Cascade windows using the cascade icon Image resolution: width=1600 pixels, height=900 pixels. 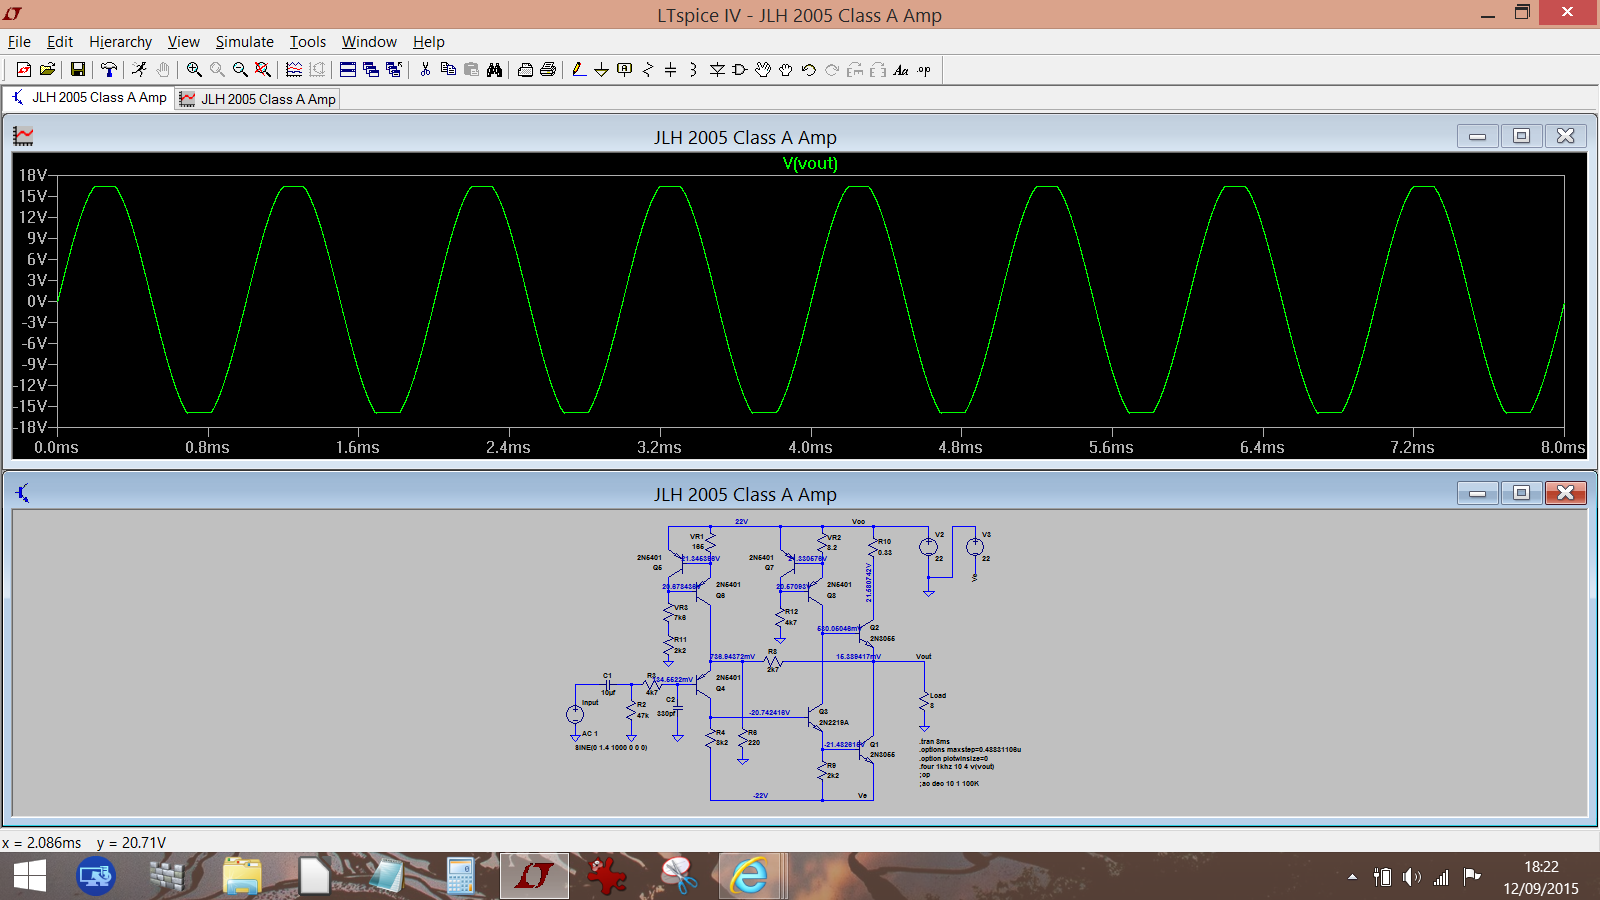371,69
